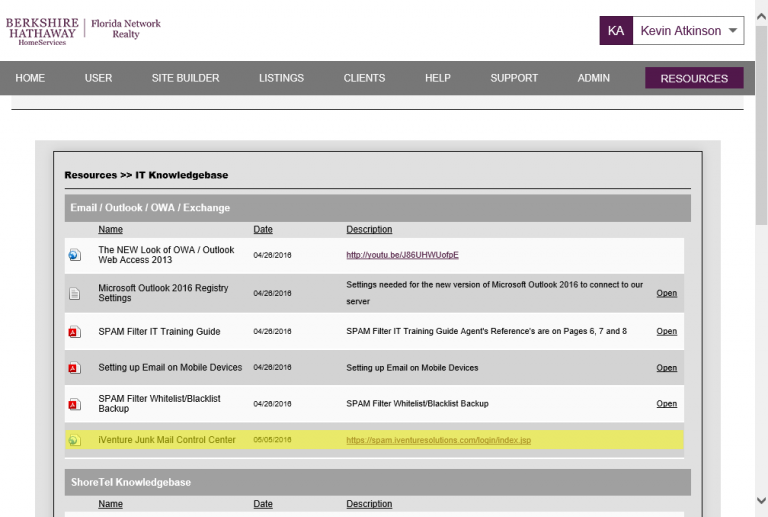Open the RESOURCES menu tab
This screenshot has width=768, height=517.
click(x=694, y=78)
